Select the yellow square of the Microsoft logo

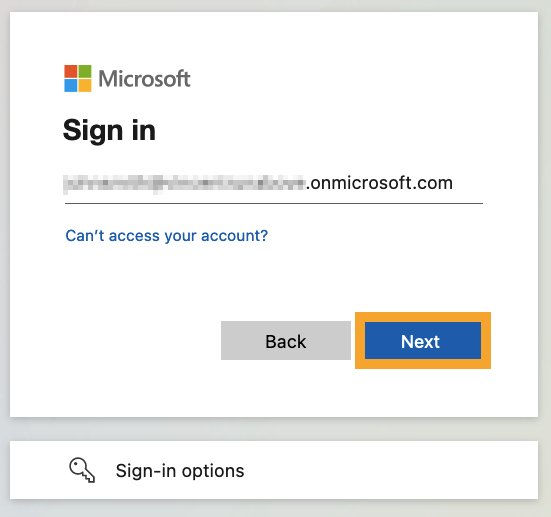[x=85, y=86]
